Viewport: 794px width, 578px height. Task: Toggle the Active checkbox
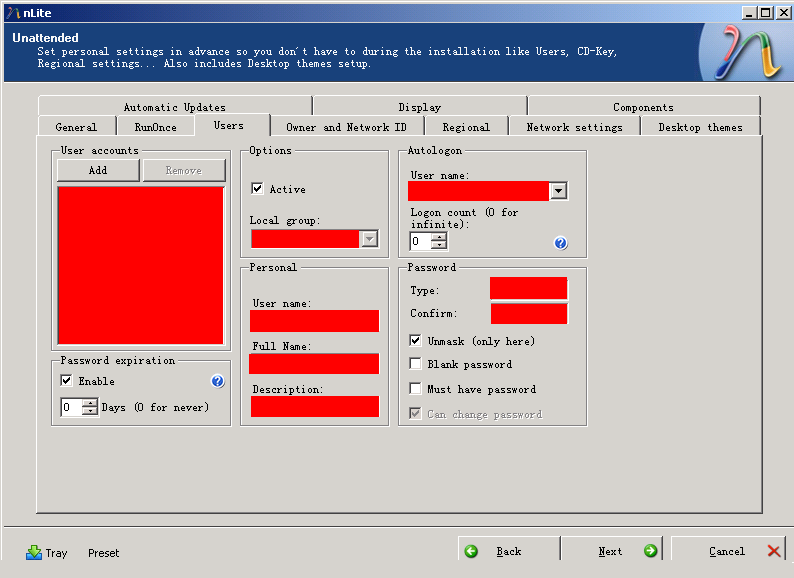point(257,189)
